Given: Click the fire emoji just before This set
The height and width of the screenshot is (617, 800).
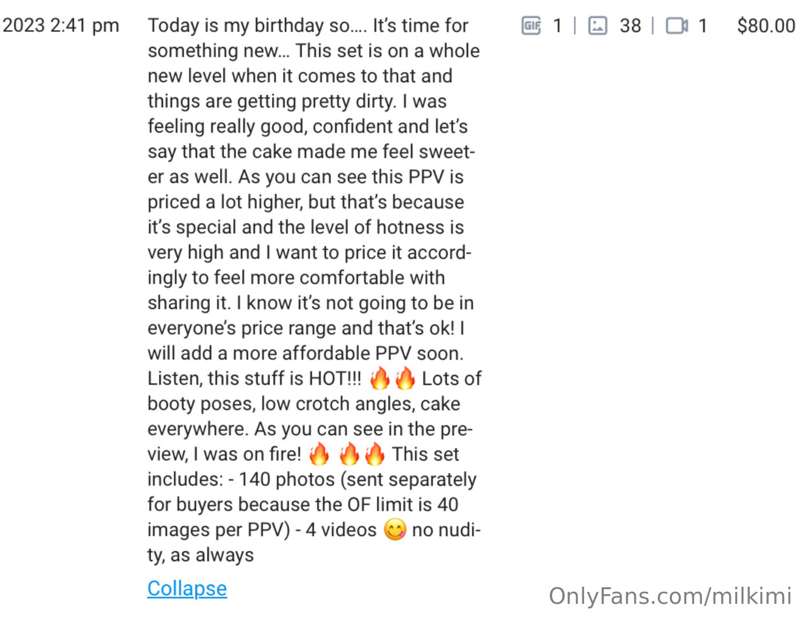Looking at the screenshot, I should (x=375, y=454).
